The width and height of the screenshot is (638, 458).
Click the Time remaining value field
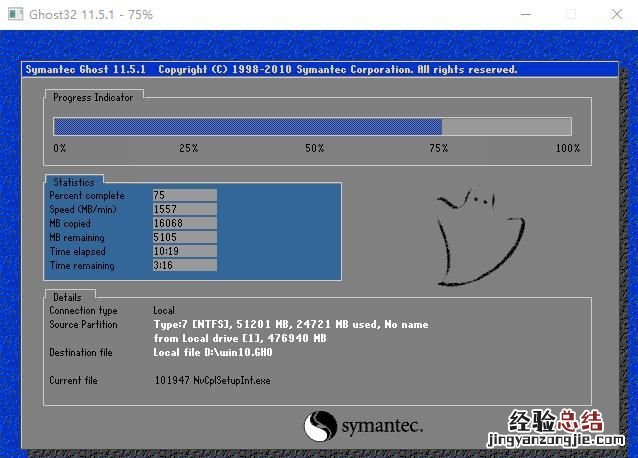184,266
